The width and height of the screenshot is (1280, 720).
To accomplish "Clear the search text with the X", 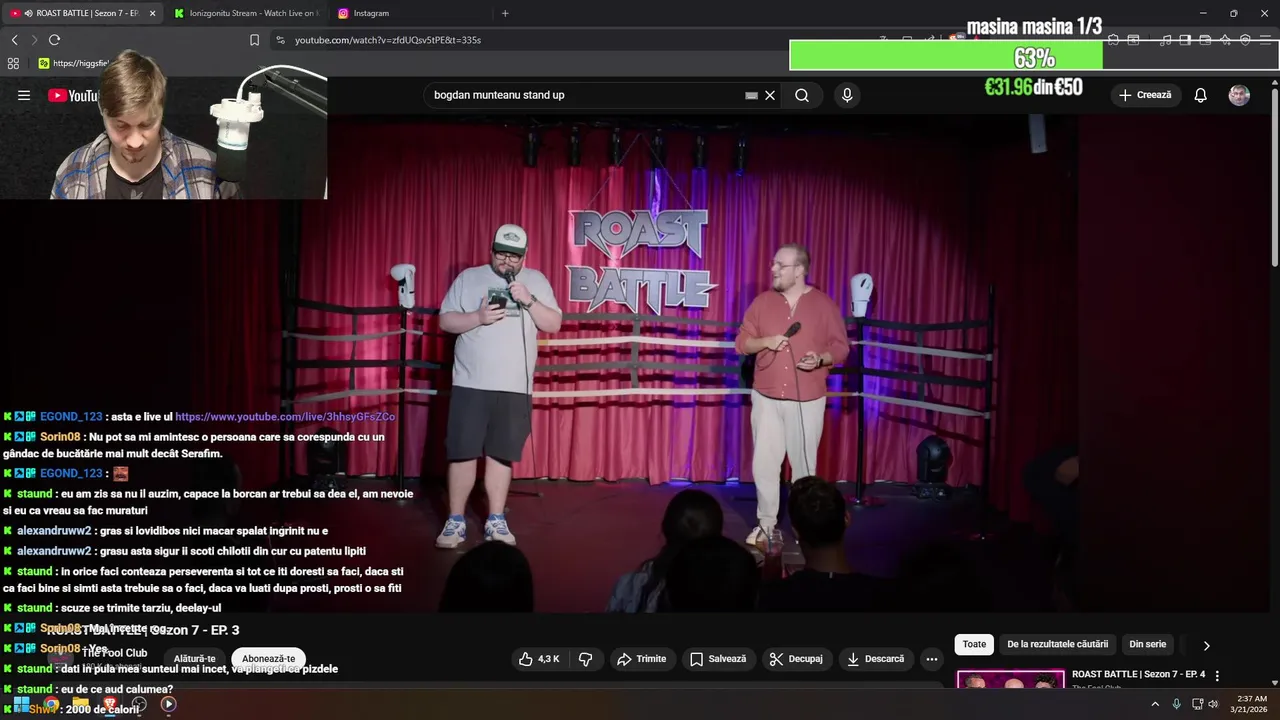I will (770, 95).
